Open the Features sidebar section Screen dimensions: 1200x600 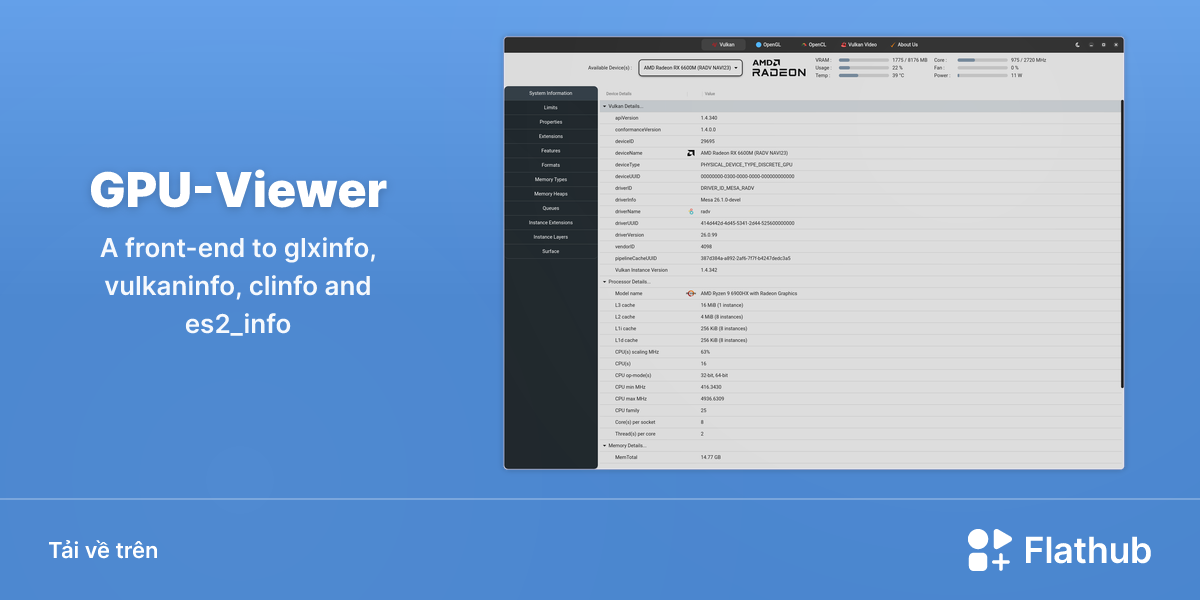(551, 150)
